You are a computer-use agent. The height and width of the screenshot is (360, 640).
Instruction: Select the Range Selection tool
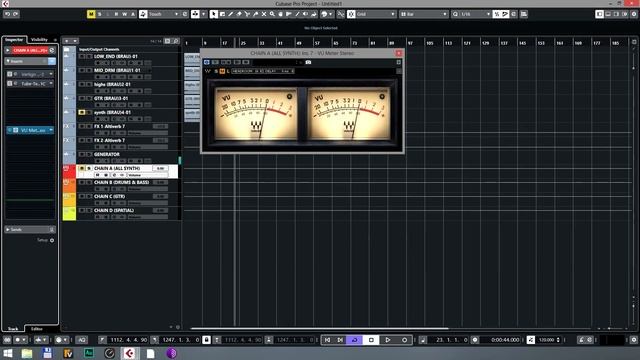coord(222,14)
